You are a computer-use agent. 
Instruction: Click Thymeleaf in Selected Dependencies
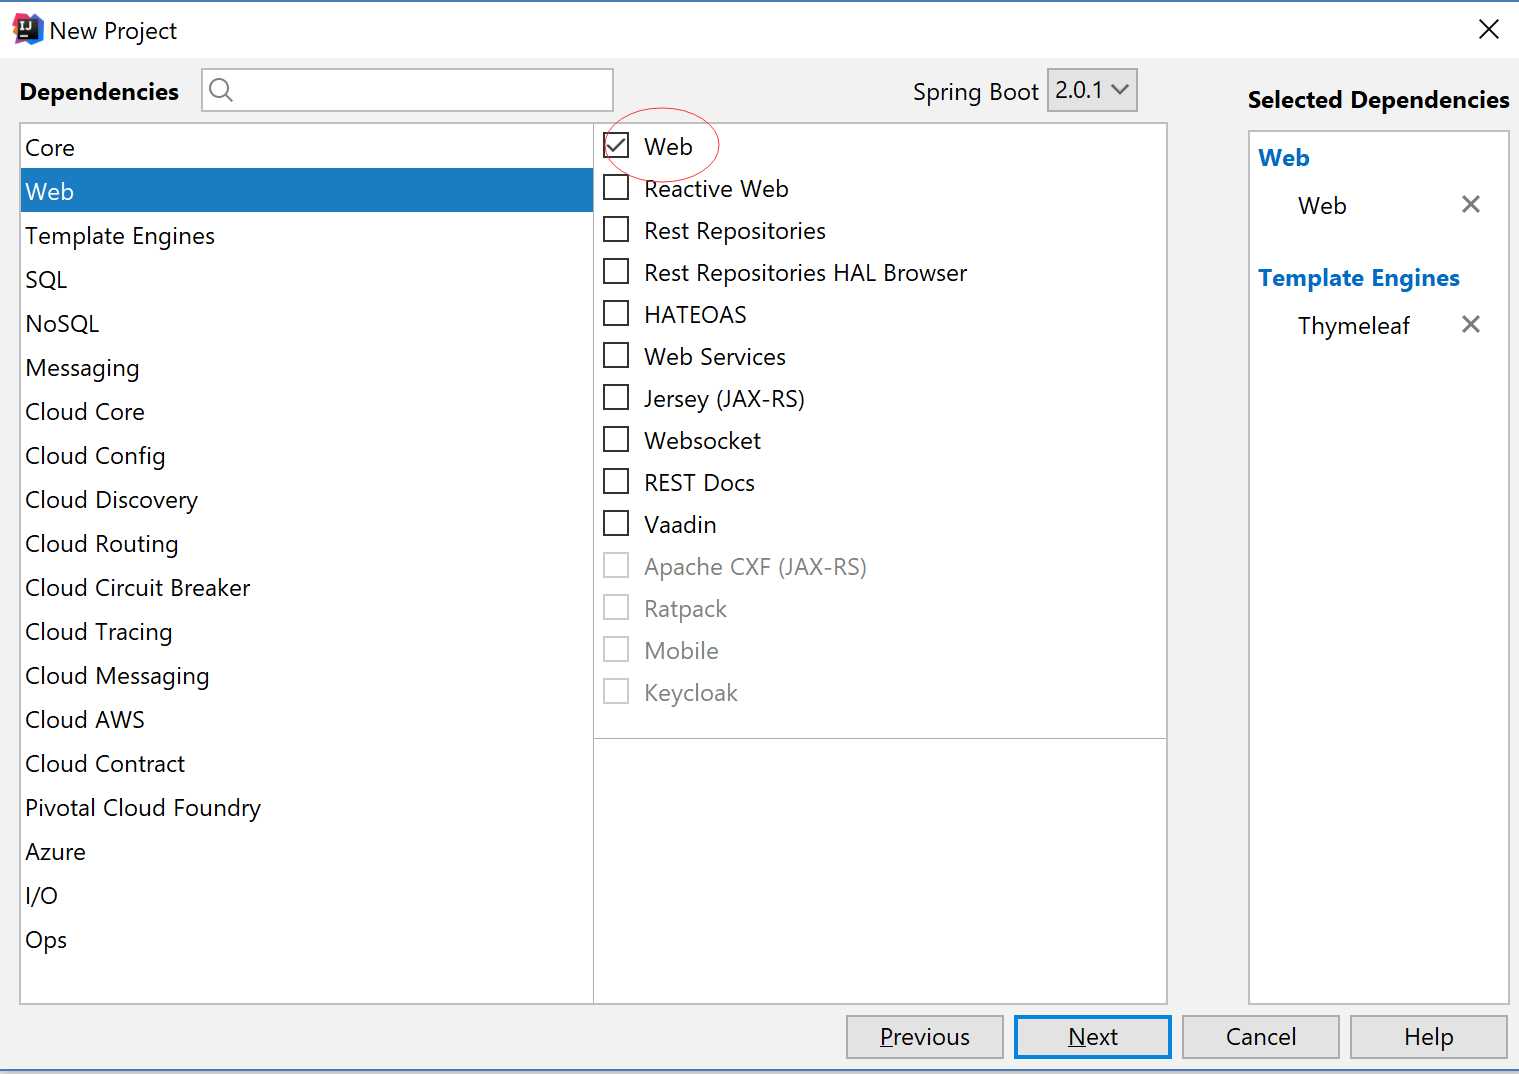pyautogui.click(x=1353, y=326)
